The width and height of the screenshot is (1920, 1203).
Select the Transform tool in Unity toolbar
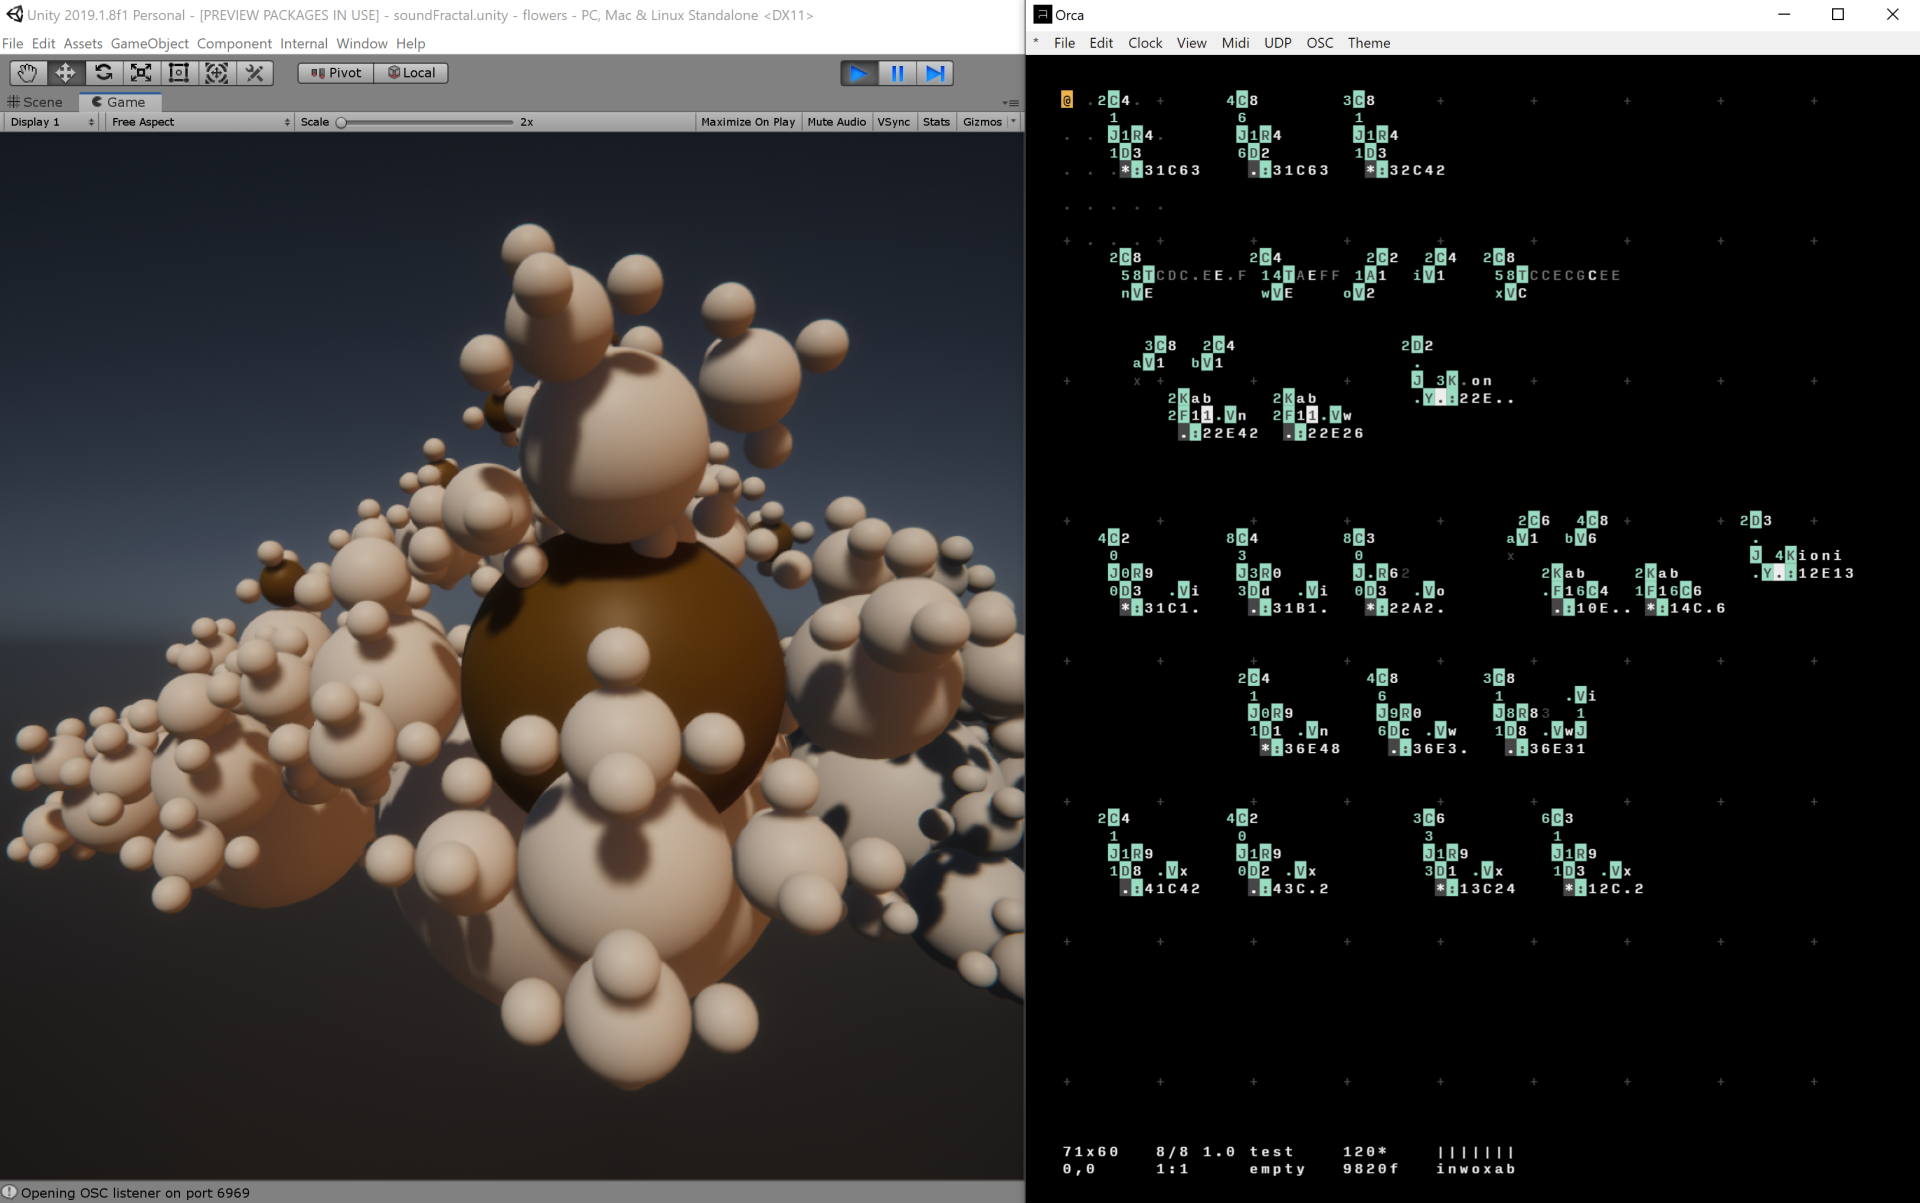217,73
